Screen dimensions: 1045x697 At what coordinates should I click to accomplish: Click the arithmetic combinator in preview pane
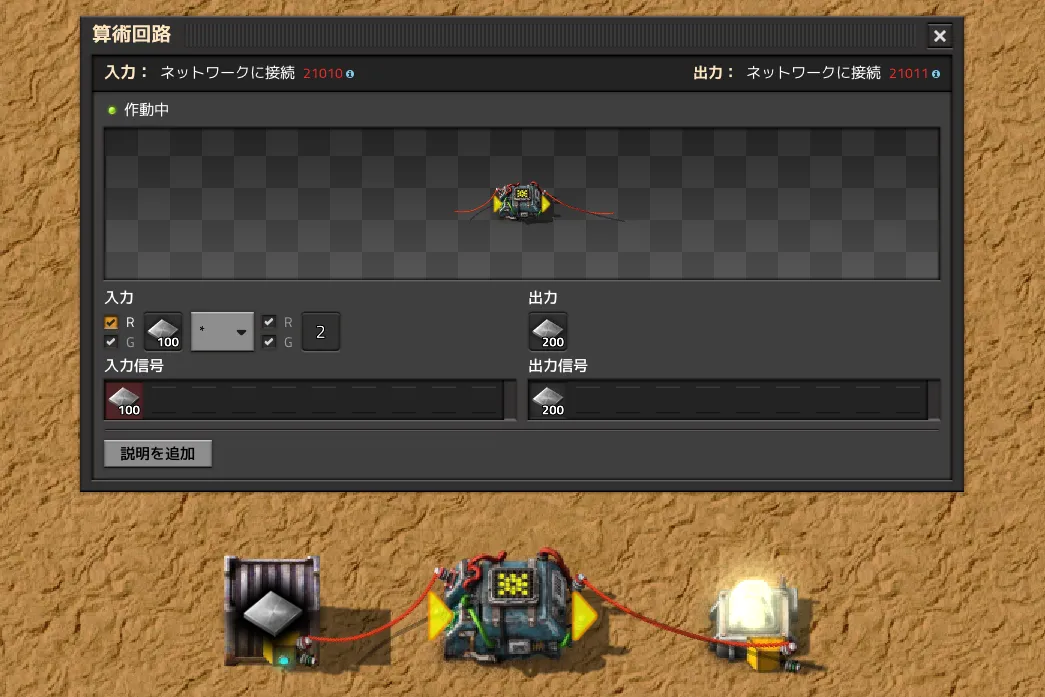[x=522, y=201]
